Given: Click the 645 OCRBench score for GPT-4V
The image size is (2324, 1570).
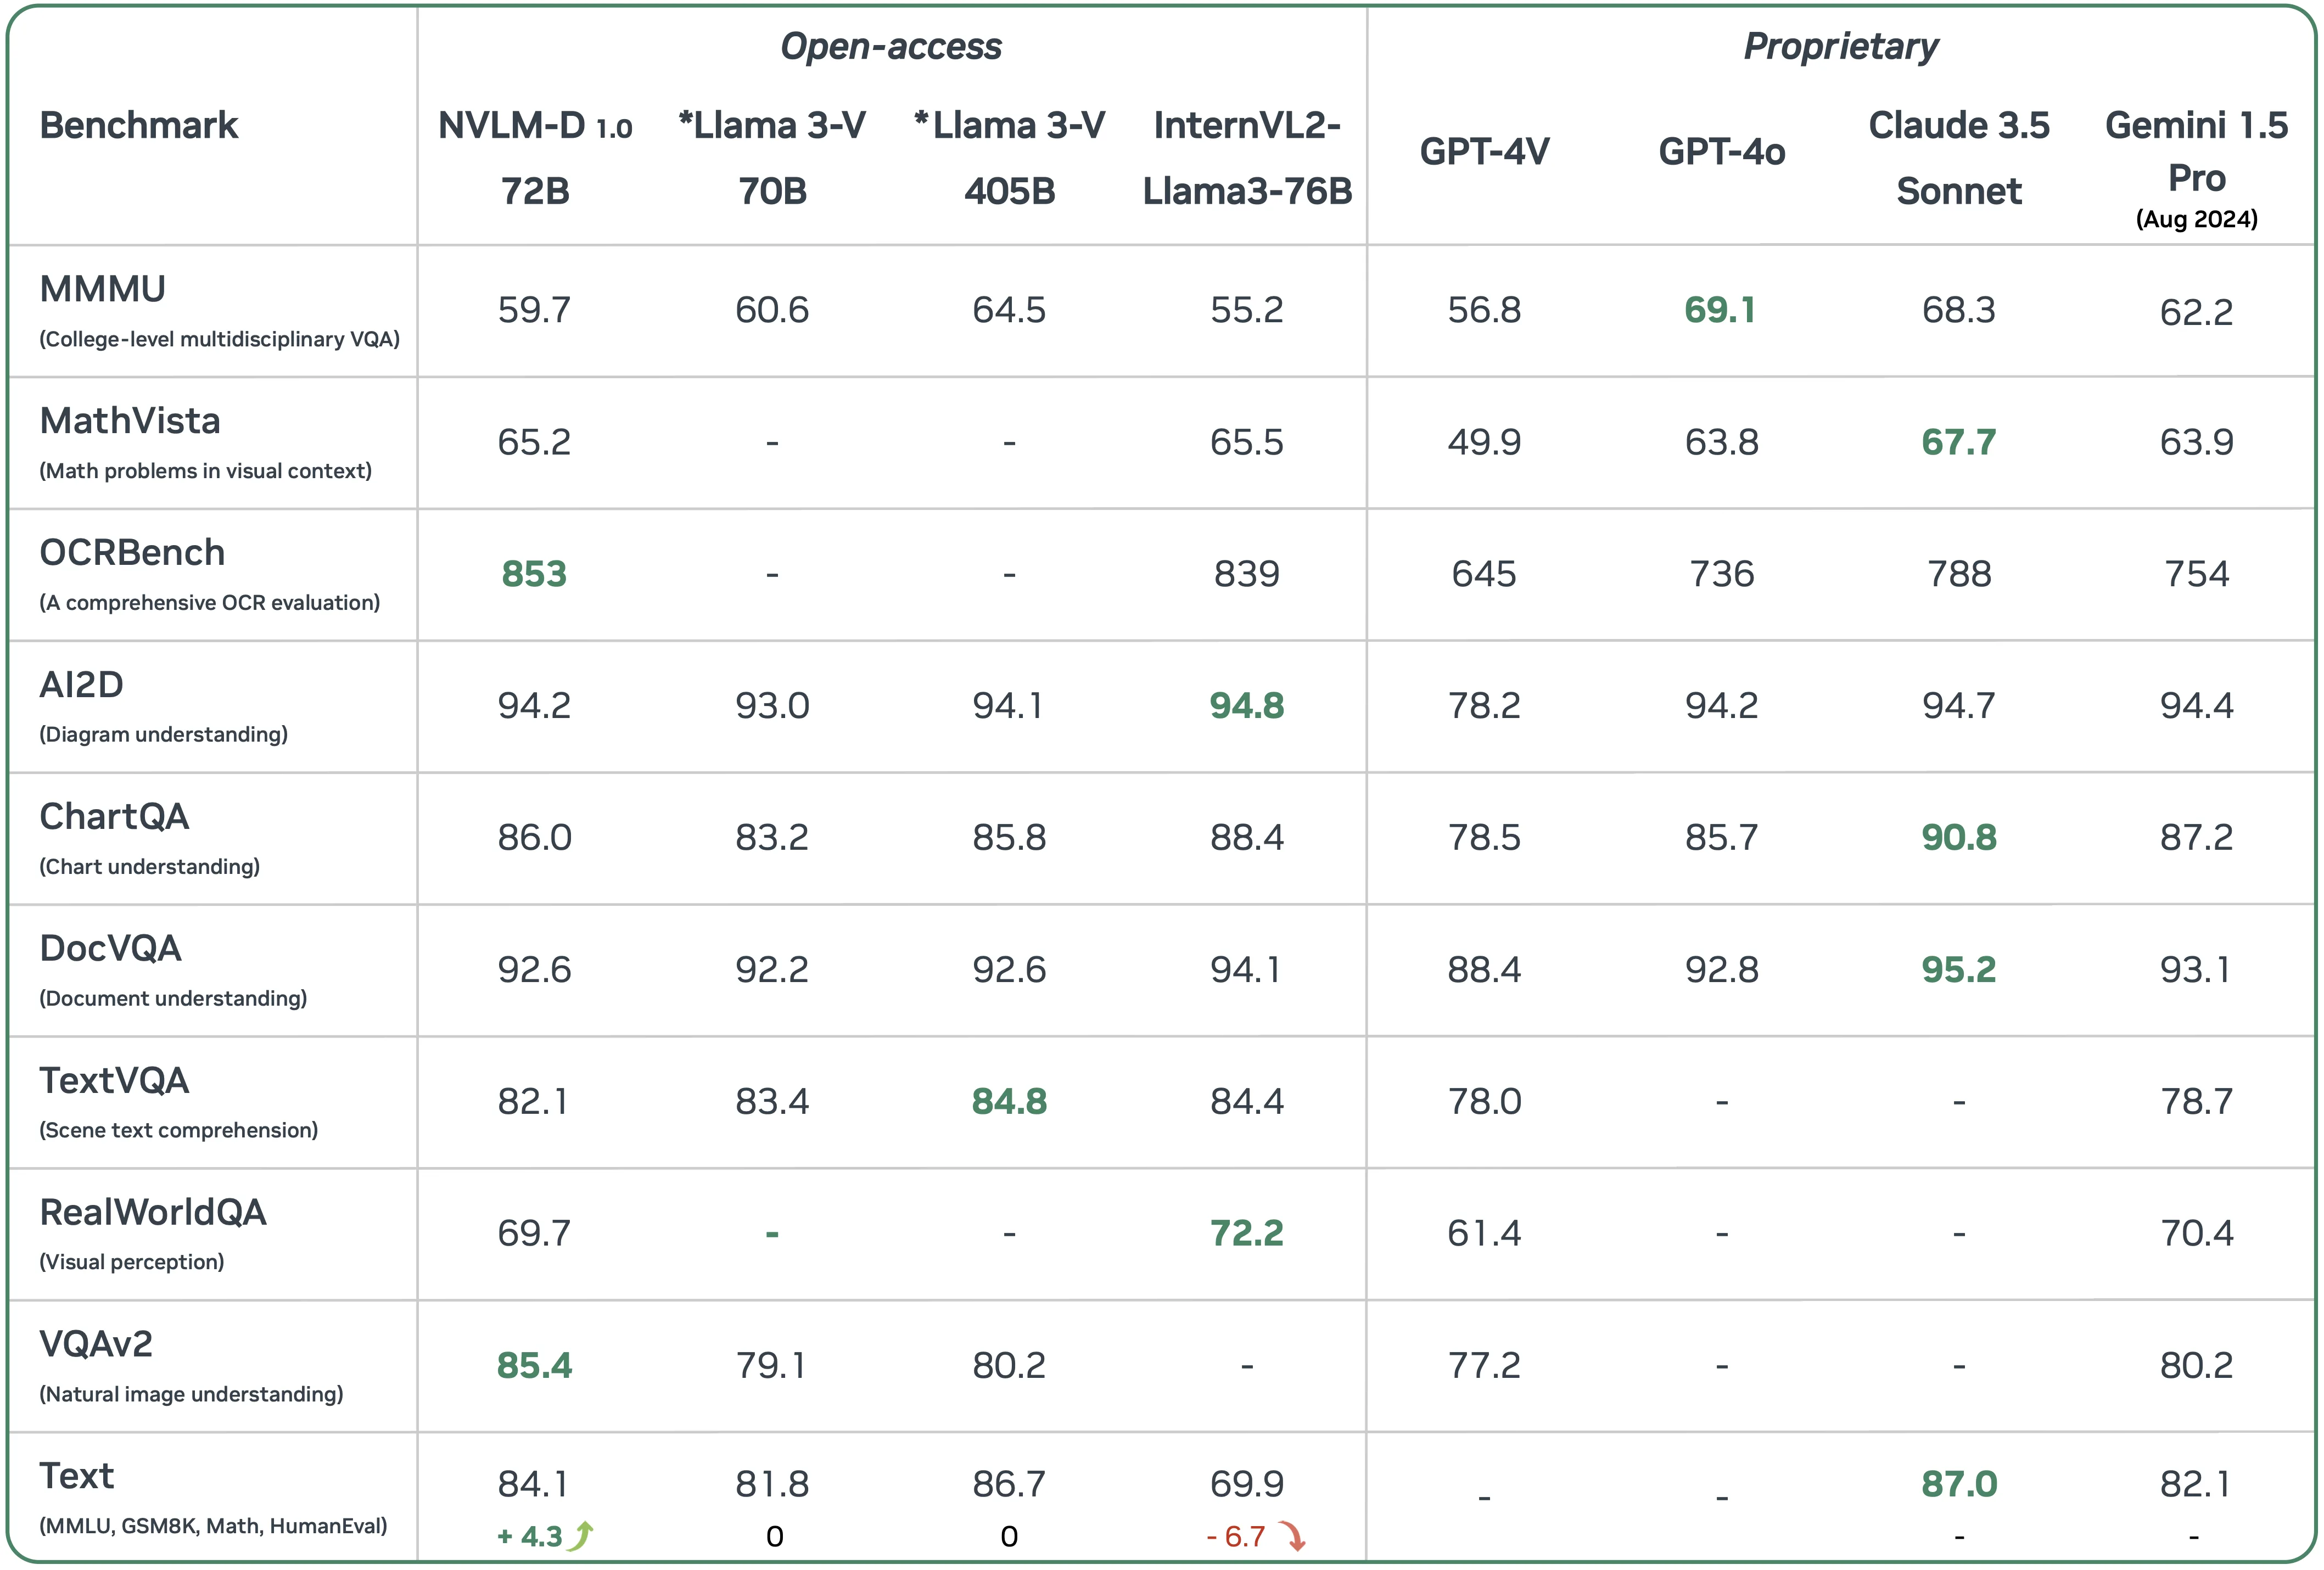Looking at the screenshot, I should tap(1484, 574).
